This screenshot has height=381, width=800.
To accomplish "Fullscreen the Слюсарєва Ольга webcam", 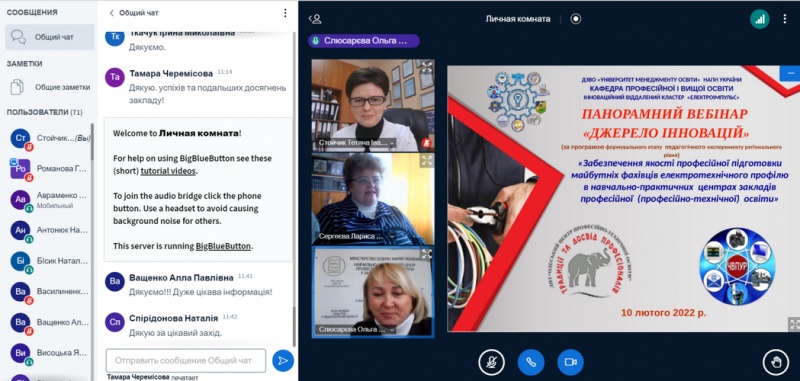I will [x=426, y=254].
